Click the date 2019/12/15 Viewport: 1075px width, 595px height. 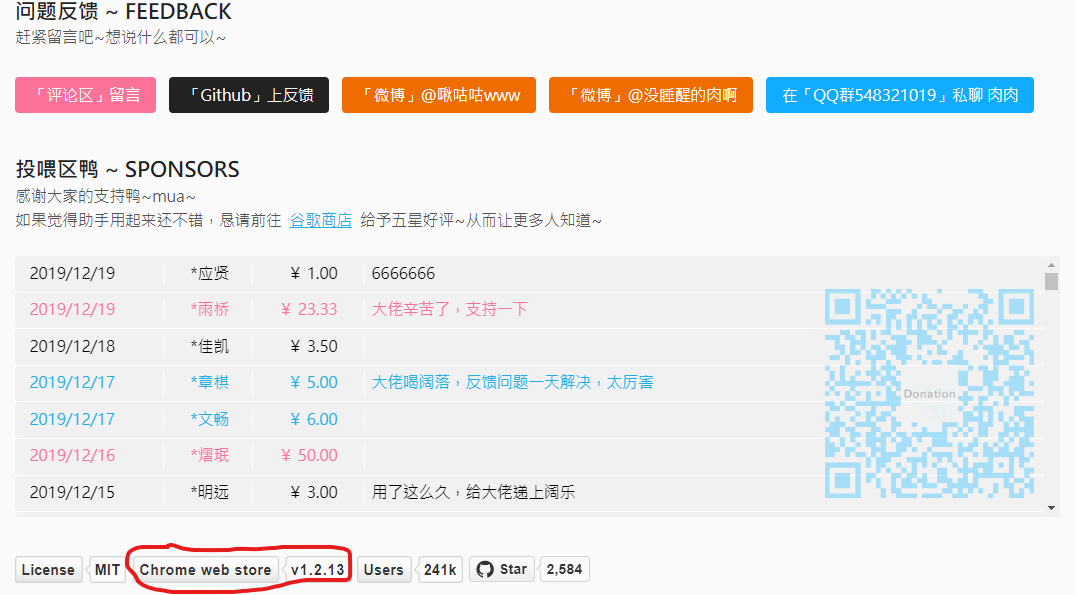click(x=72, y=492)
